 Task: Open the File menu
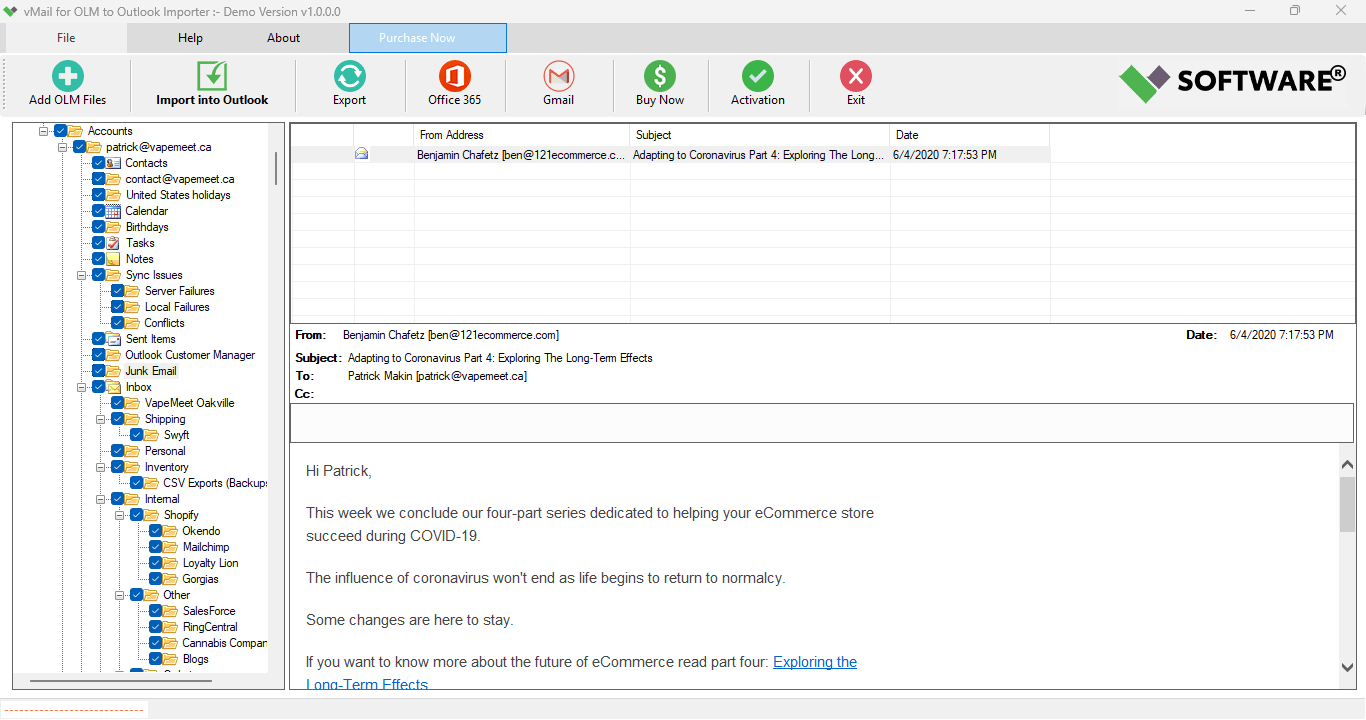pyautogui.click(x=66, y=38)
